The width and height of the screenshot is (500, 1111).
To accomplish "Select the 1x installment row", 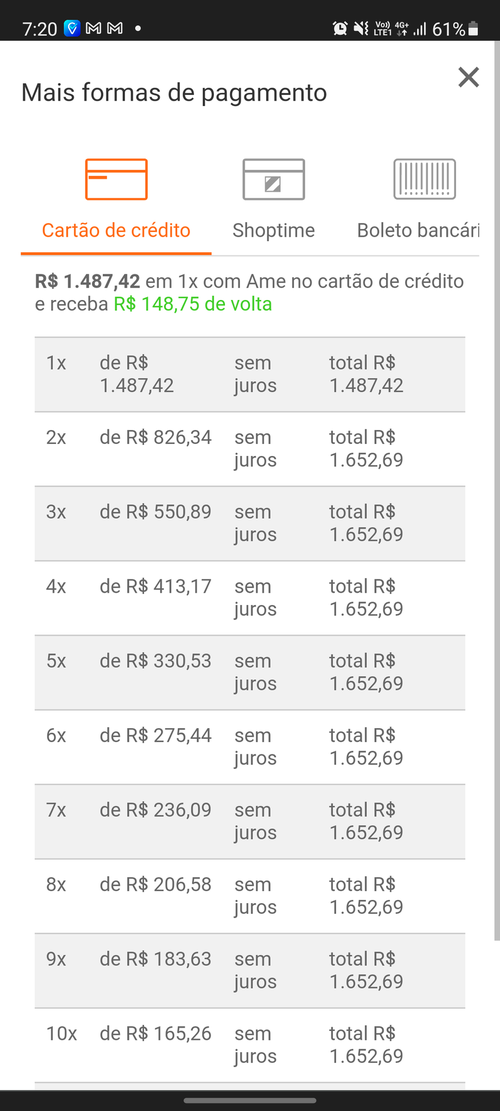I will point(250,374).
